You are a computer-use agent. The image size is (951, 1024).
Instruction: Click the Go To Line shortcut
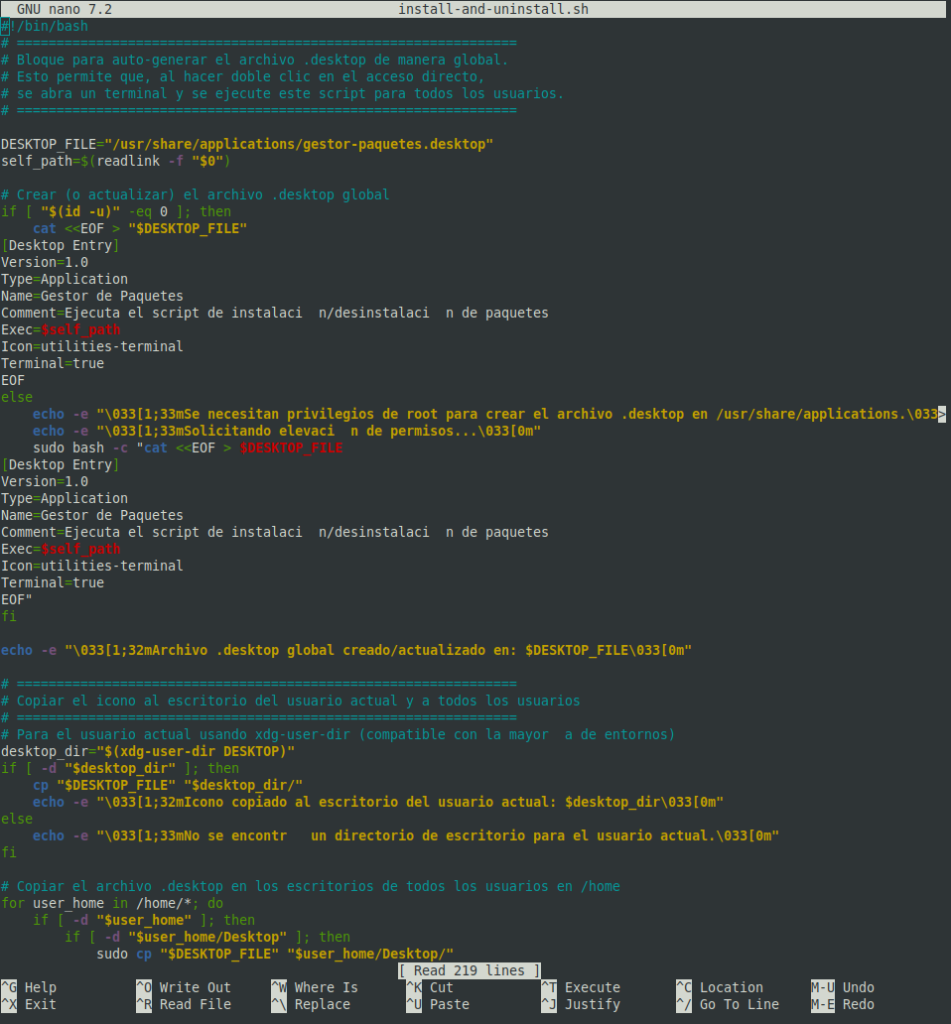click(728, 1004)
